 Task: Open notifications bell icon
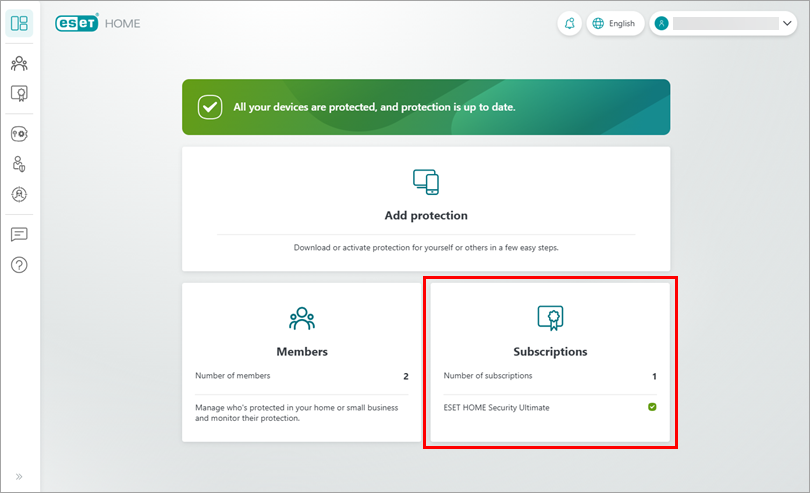tap(569, 24)
